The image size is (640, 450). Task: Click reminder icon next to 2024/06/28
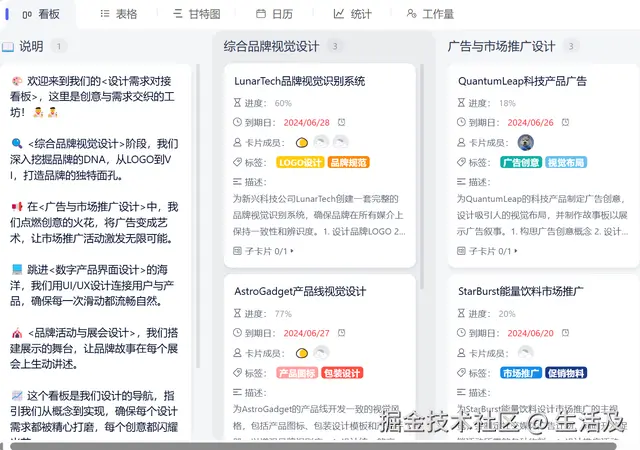click(342, 122)
